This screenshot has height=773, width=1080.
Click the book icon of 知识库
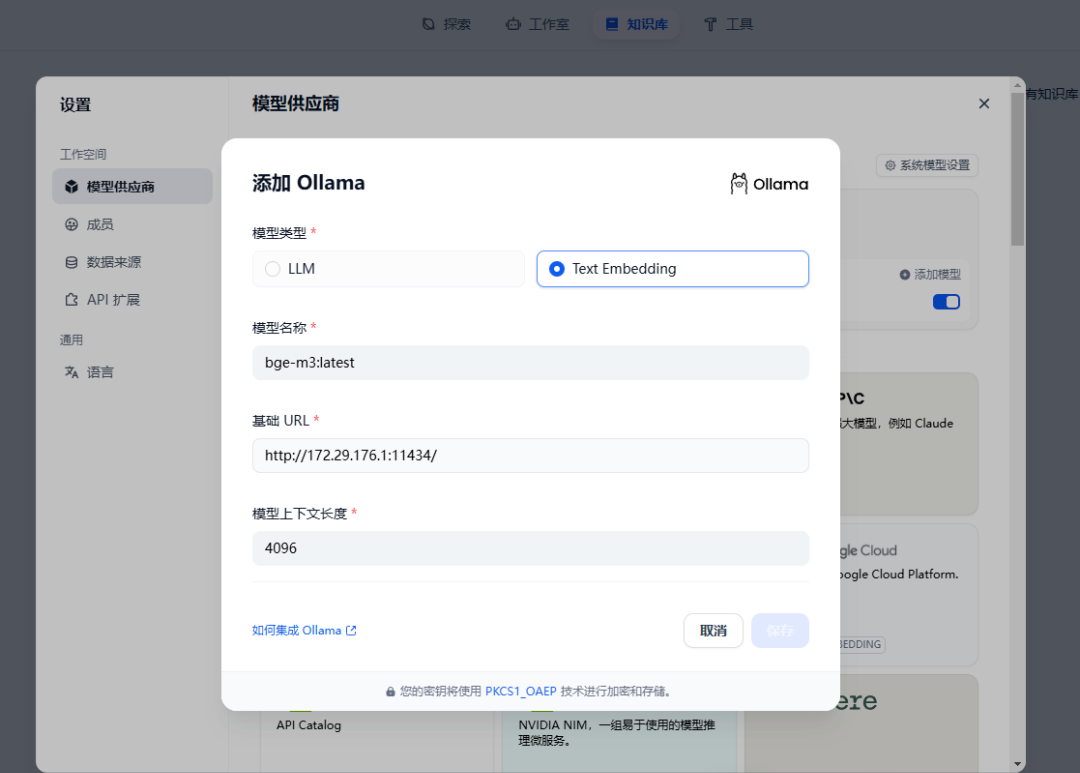click(612, 24)
